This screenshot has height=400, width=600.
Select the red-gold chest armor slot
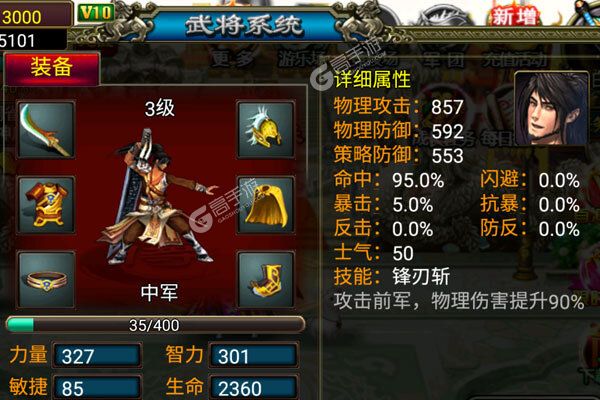point(46,205)
